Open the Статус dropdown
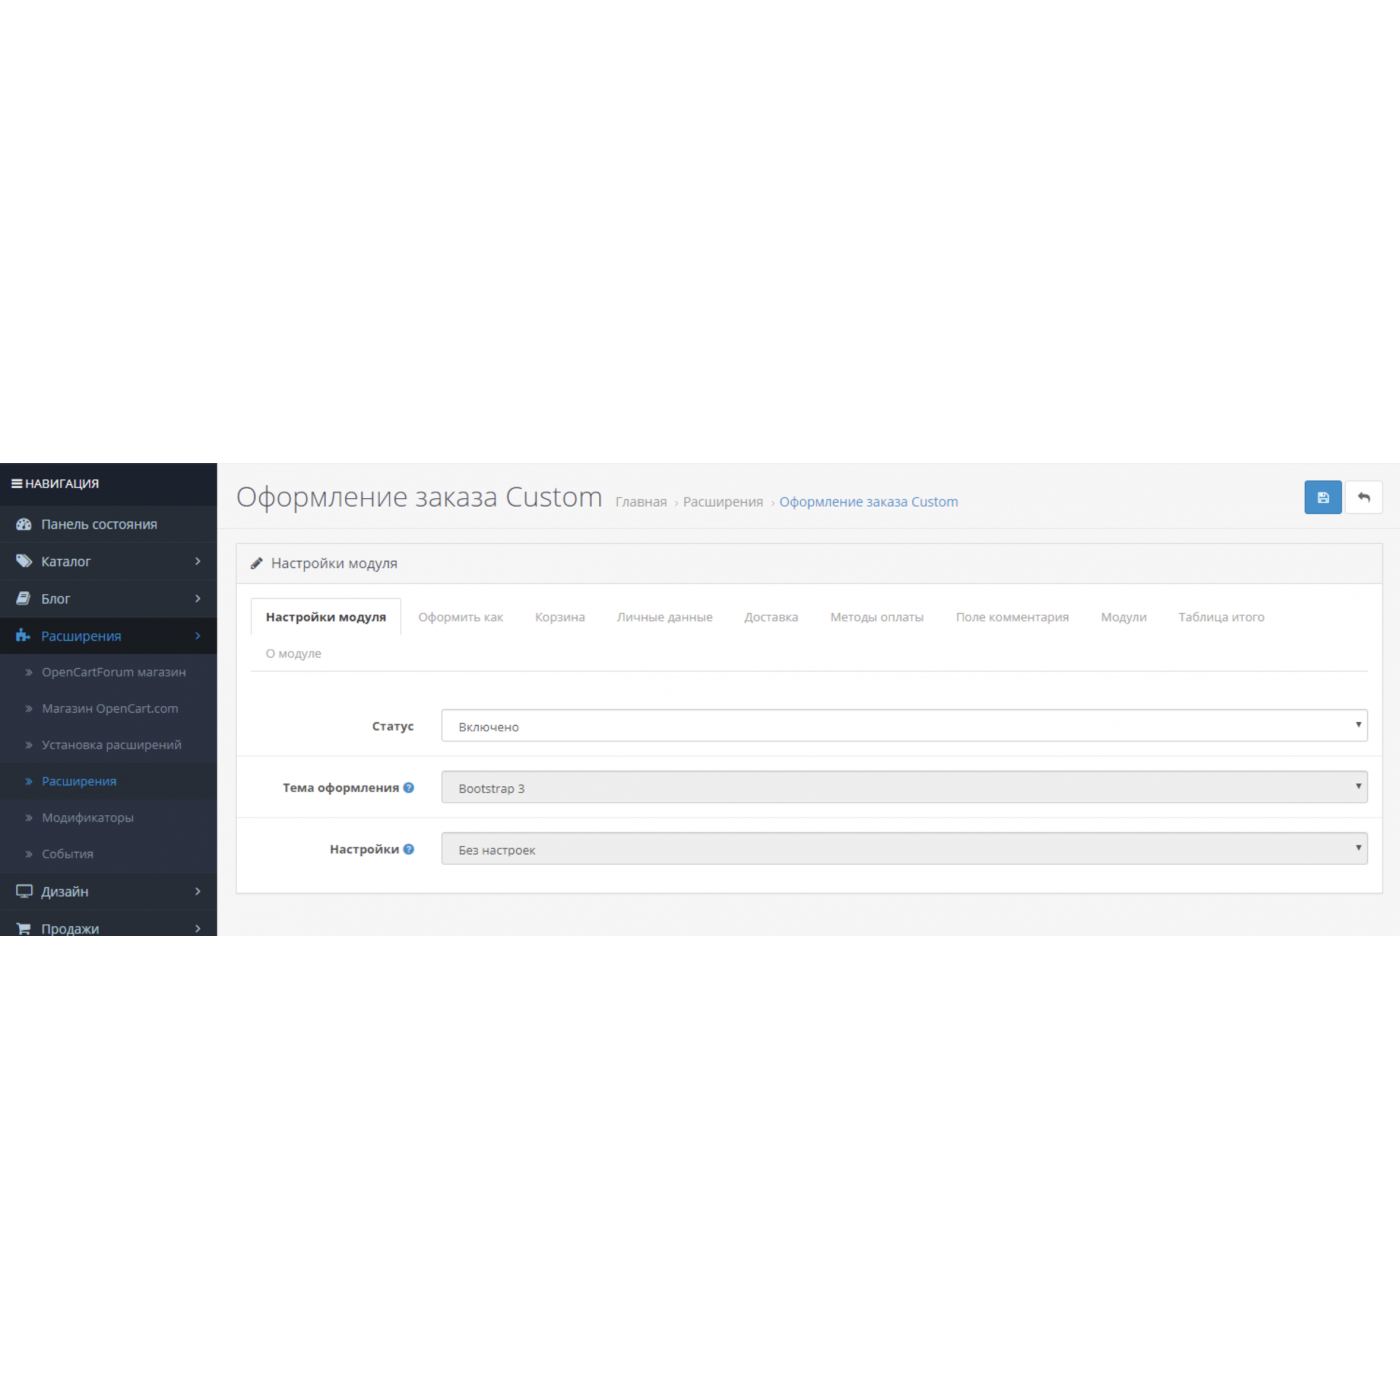The height and width of the screenshot is (1400, 1400). (903, 726)
